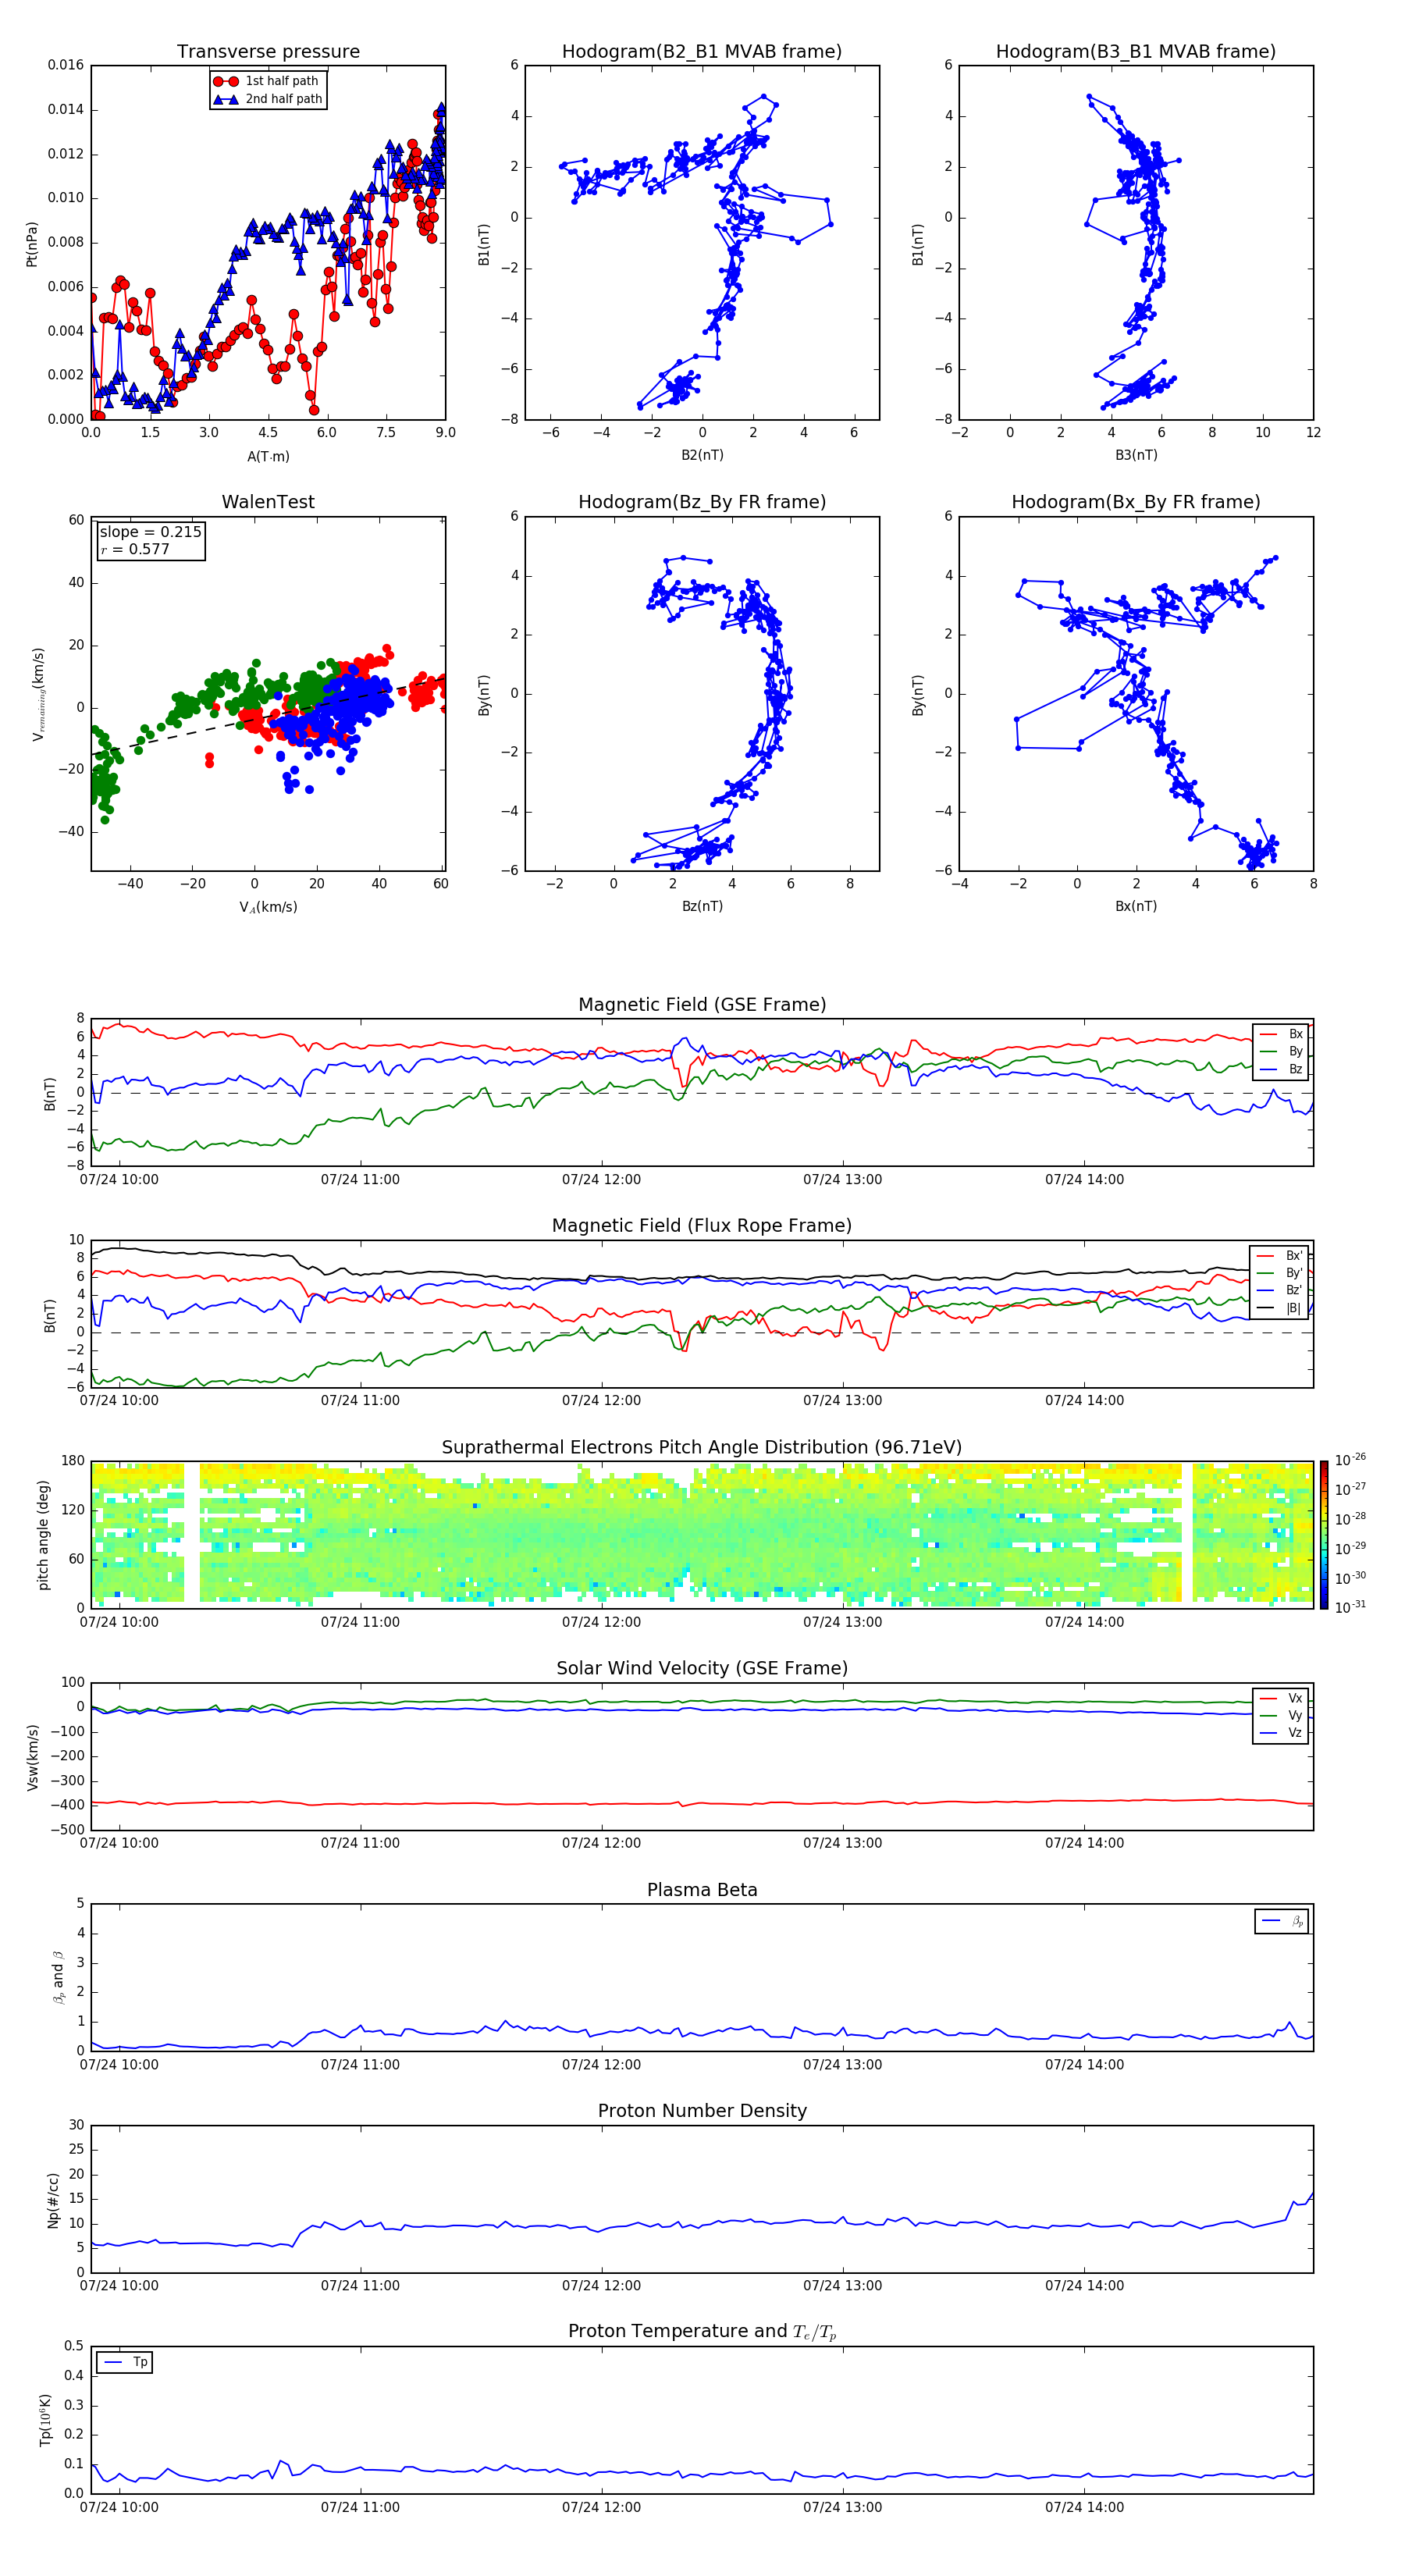The height and width of the screenshot is (2576, 1405).
Task: Click the 10^-26 colorbar tick label
Action: click(x=1350, y=1460)
